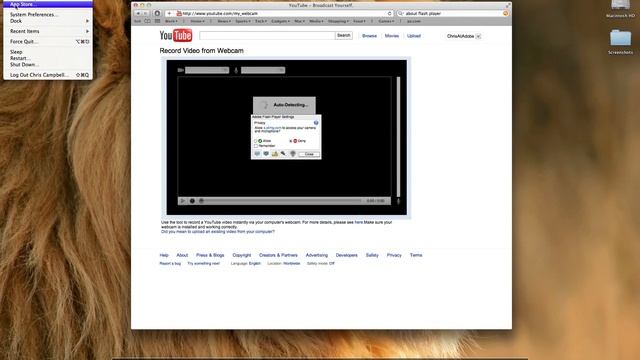Open the Privacy footer link
This screenshot has height=360, width=640.
(394, 255)
